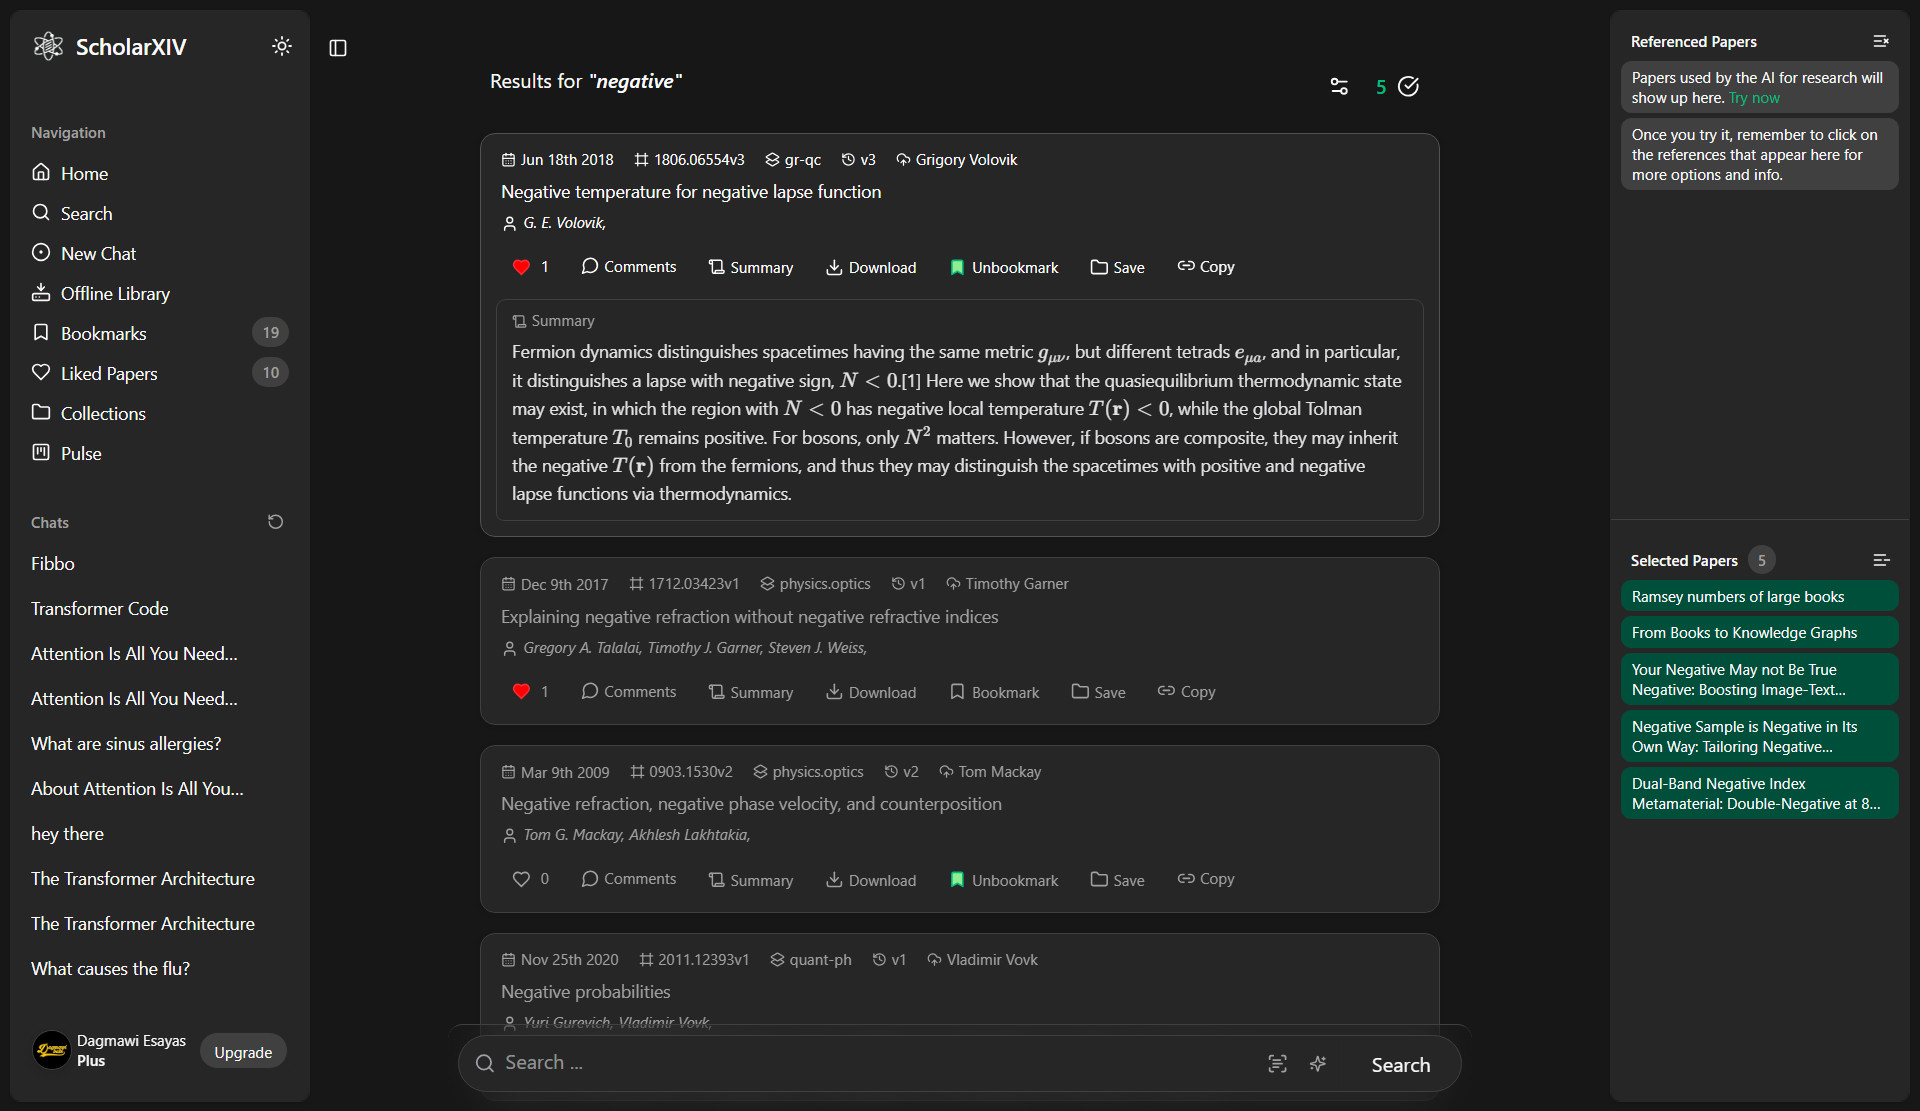Screen dimensions: 1920x1111
Task: Copy link of Explaining negative refraction paper
Action: (x=1187, y=692)
